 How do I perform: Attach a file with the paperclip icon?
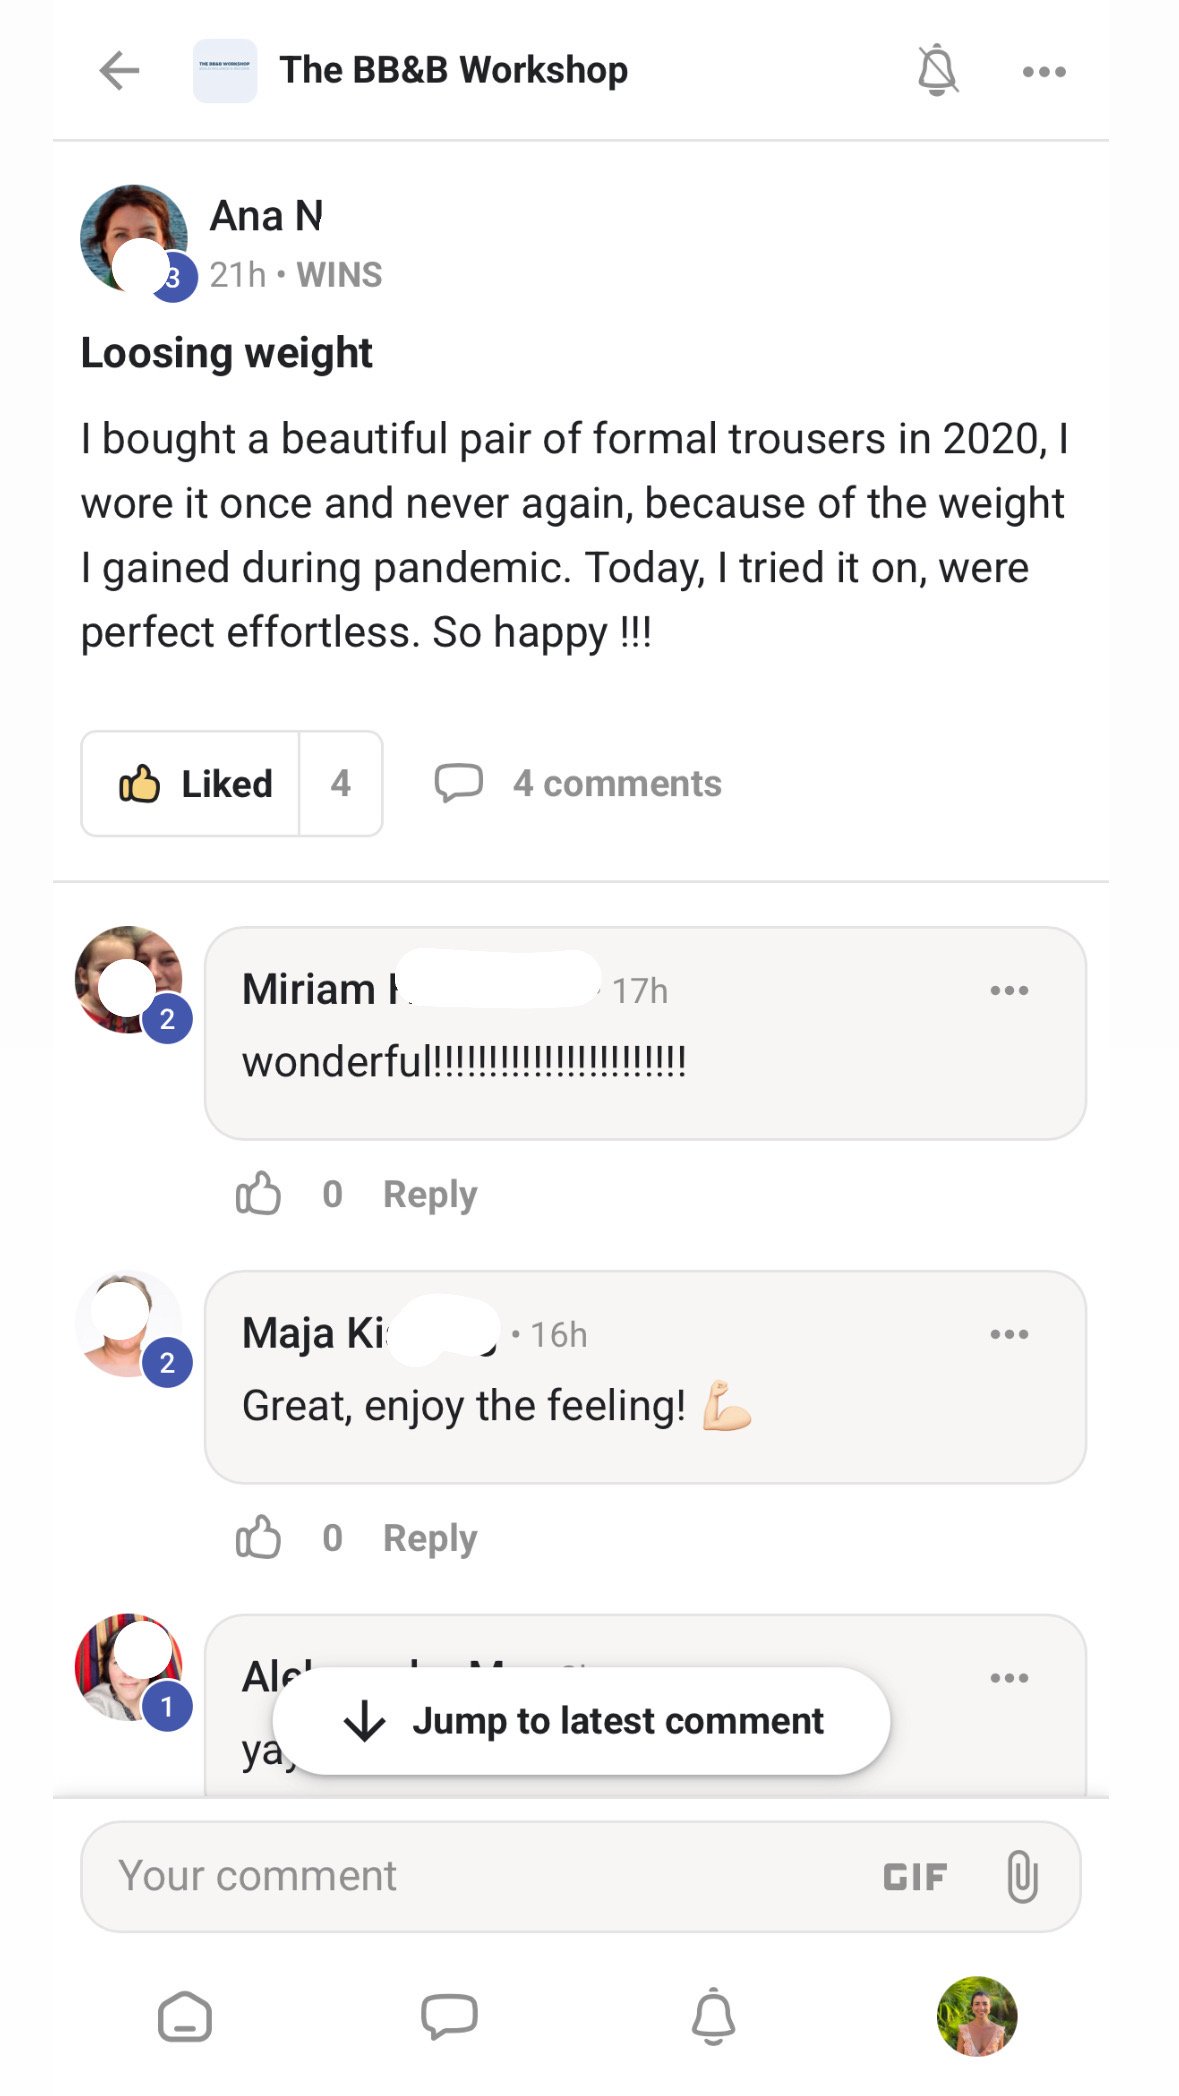[x=1022, y=1877]
